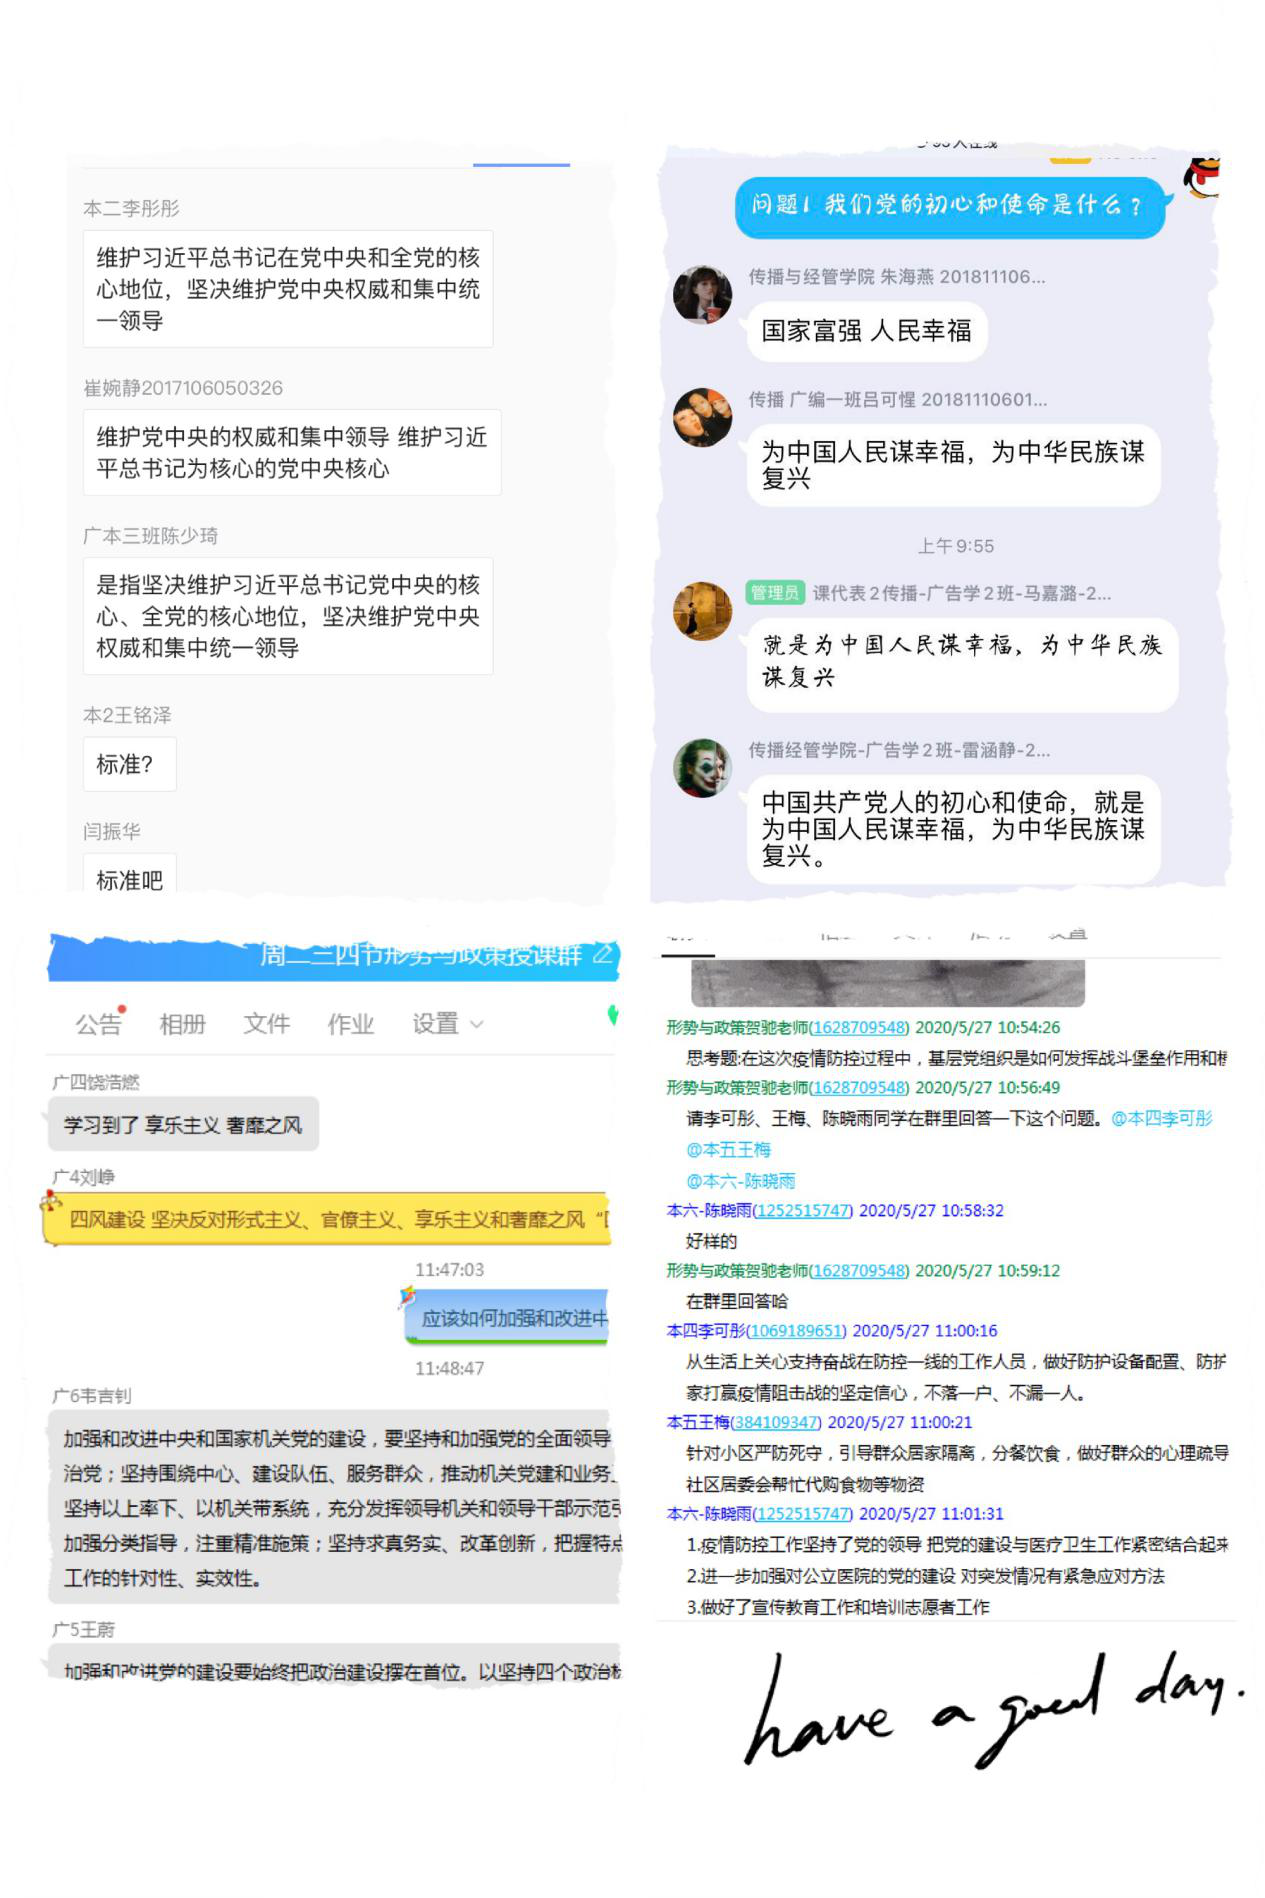Click the image thumbnail above 10:54:26 message

pyautogui.click(x=887, y=982)
